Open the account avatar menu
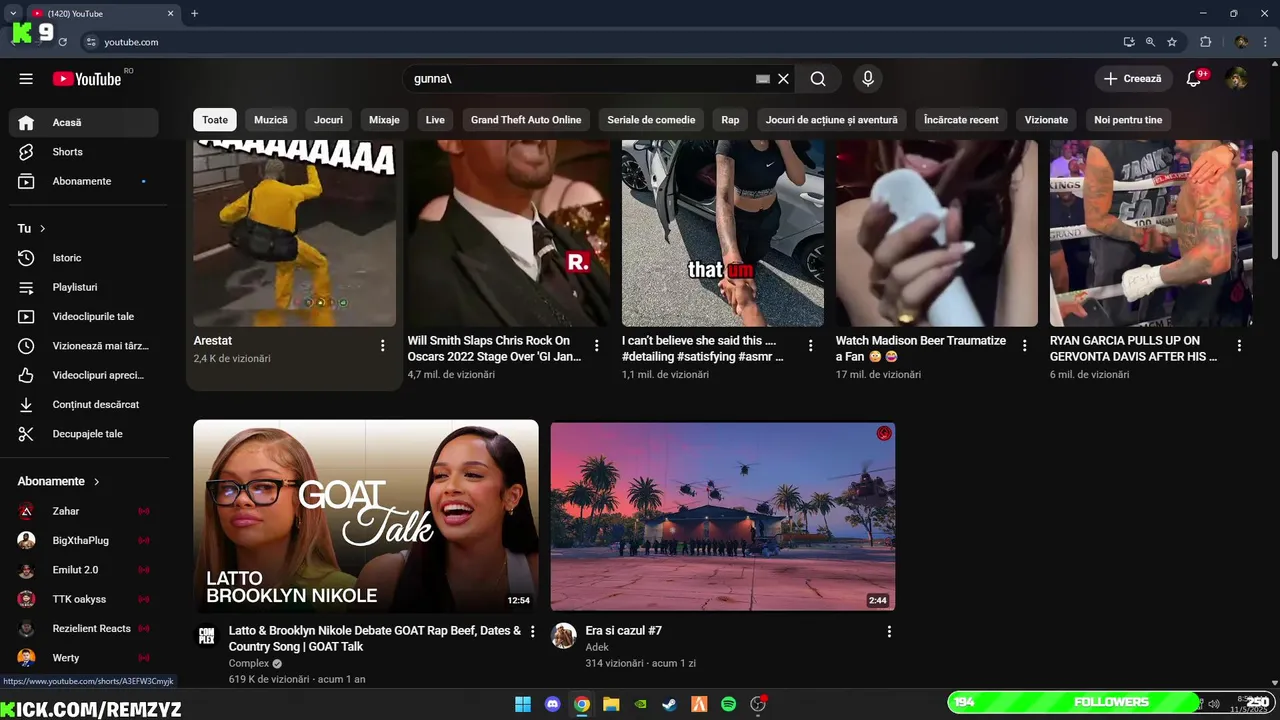1280x720 pixels. coord(1237,79)
